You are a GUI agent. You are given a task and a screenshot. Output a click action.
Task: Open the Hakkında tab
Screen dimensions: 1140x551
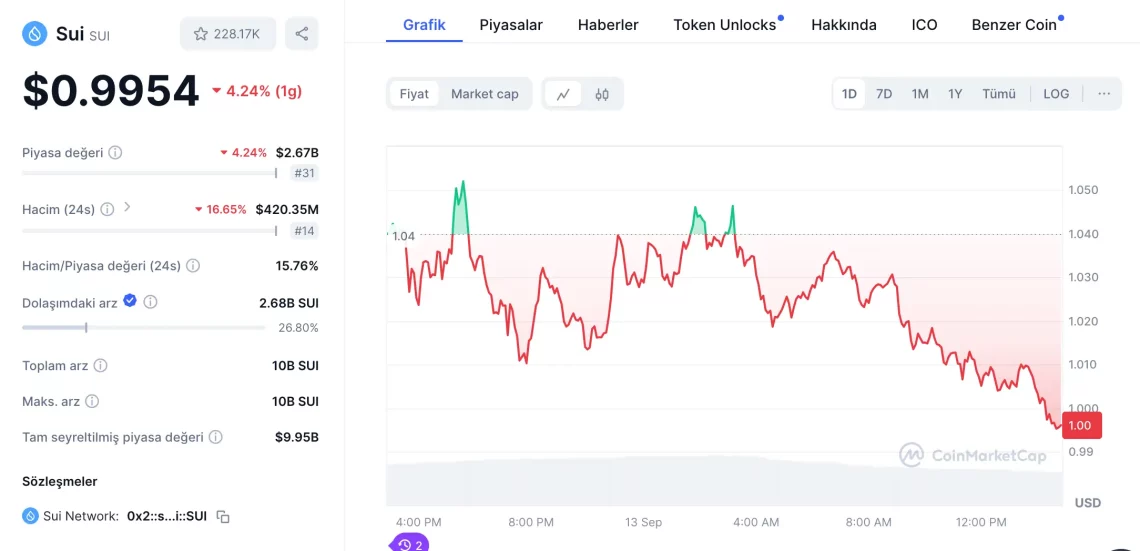click(844, 25)
